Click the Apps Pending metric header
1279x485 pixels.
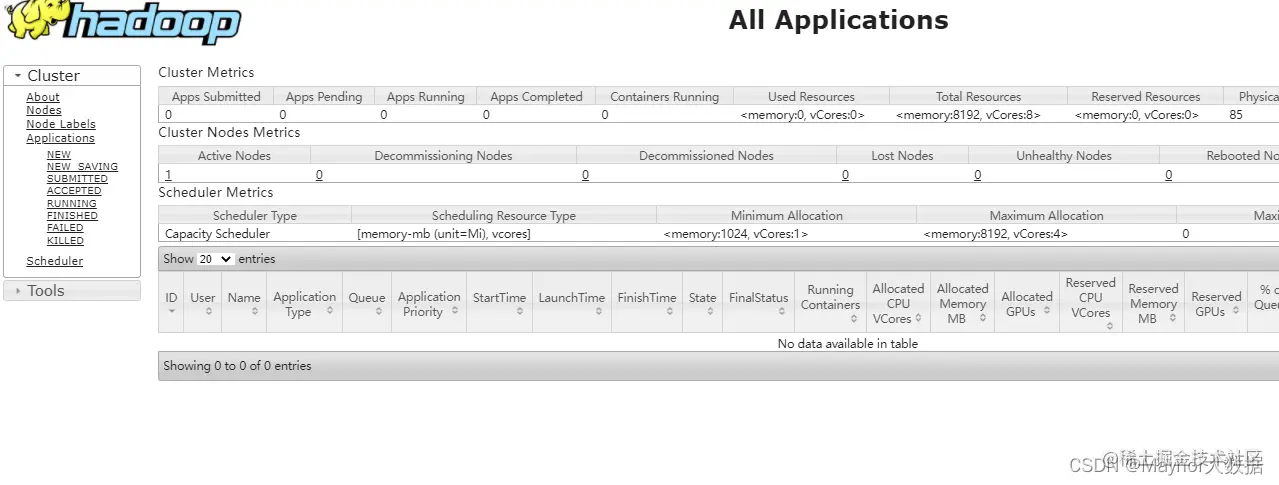[324, 97]
